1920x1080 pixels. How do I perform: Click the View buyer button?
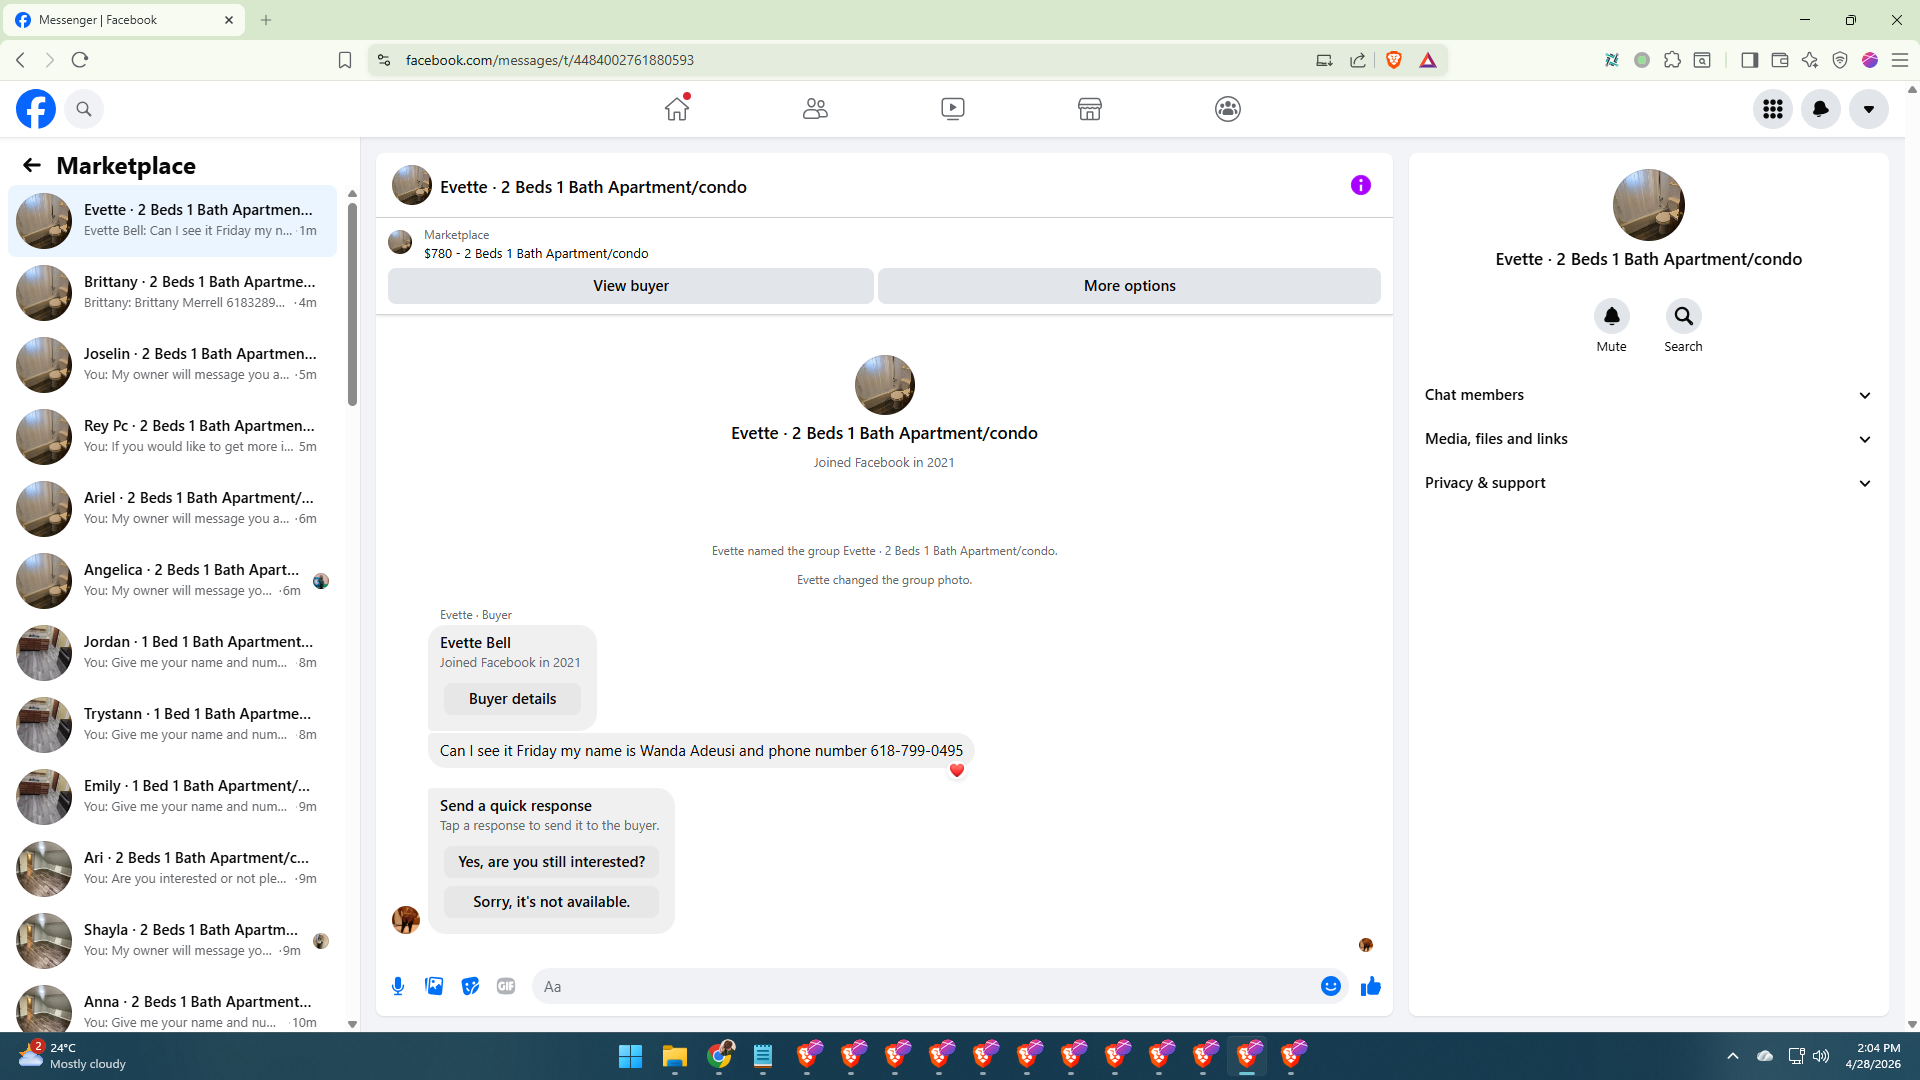(630, 286)
